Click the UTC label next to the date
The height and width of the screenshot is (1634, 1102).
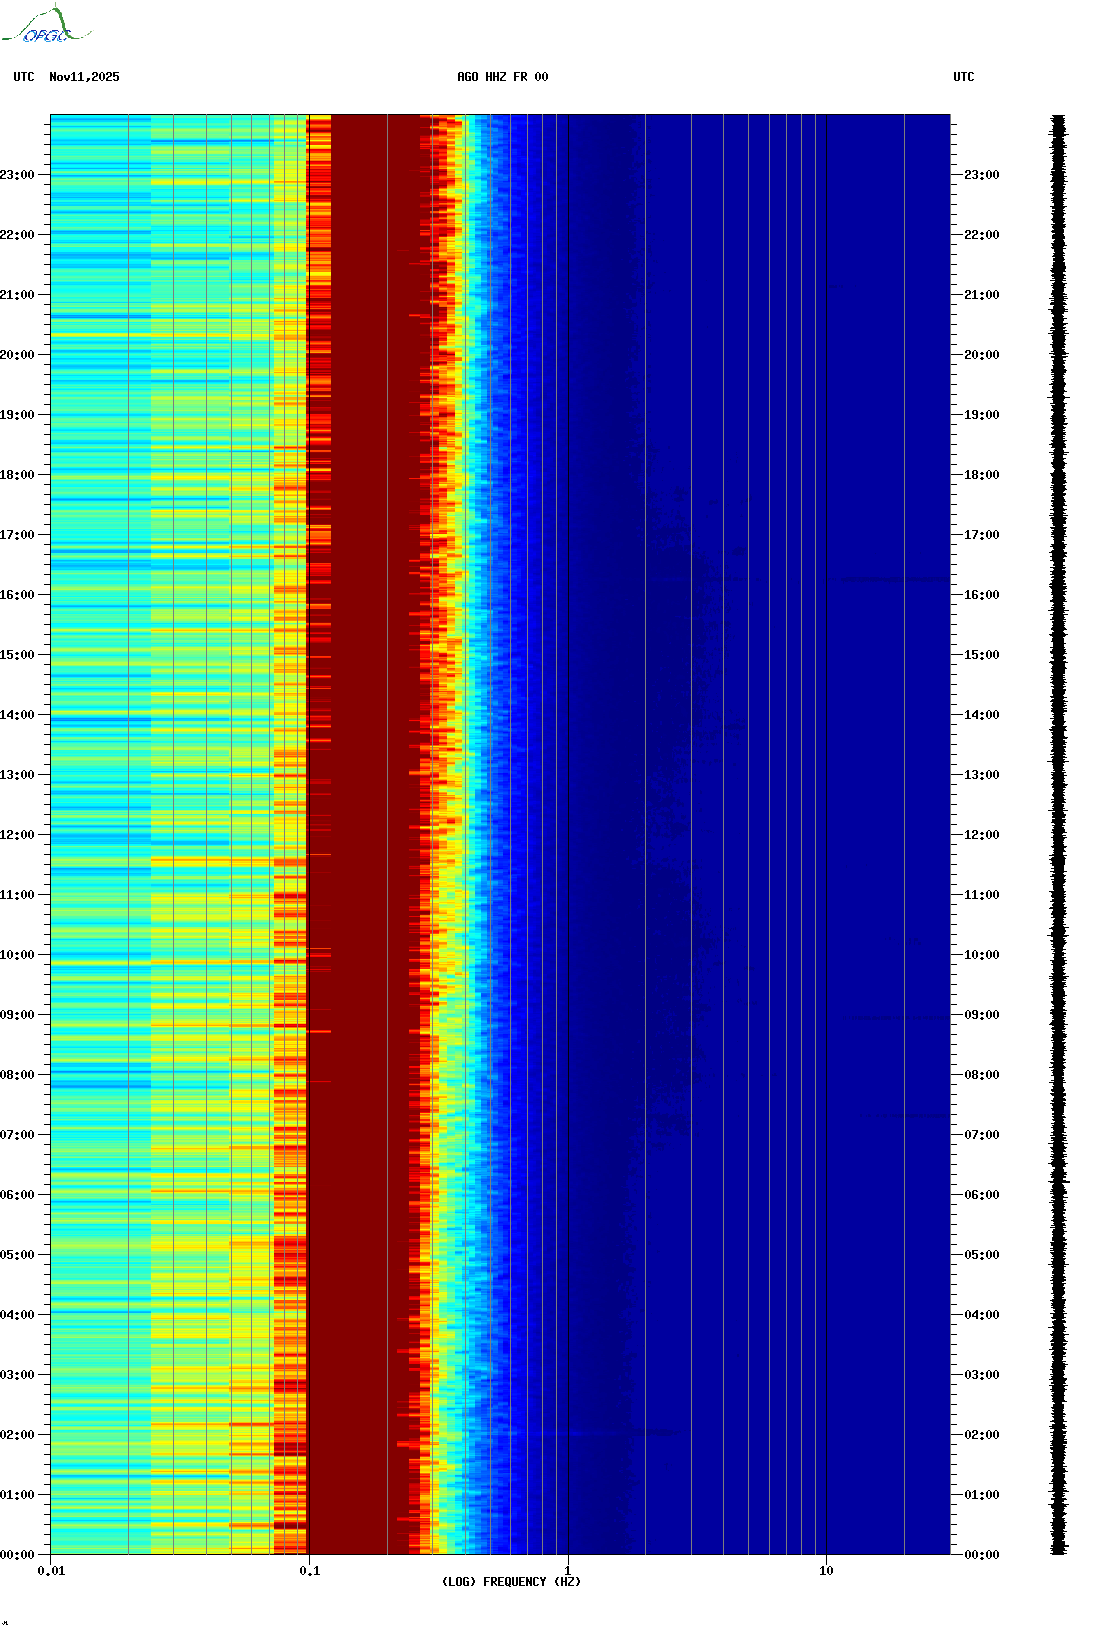(24, 77)
